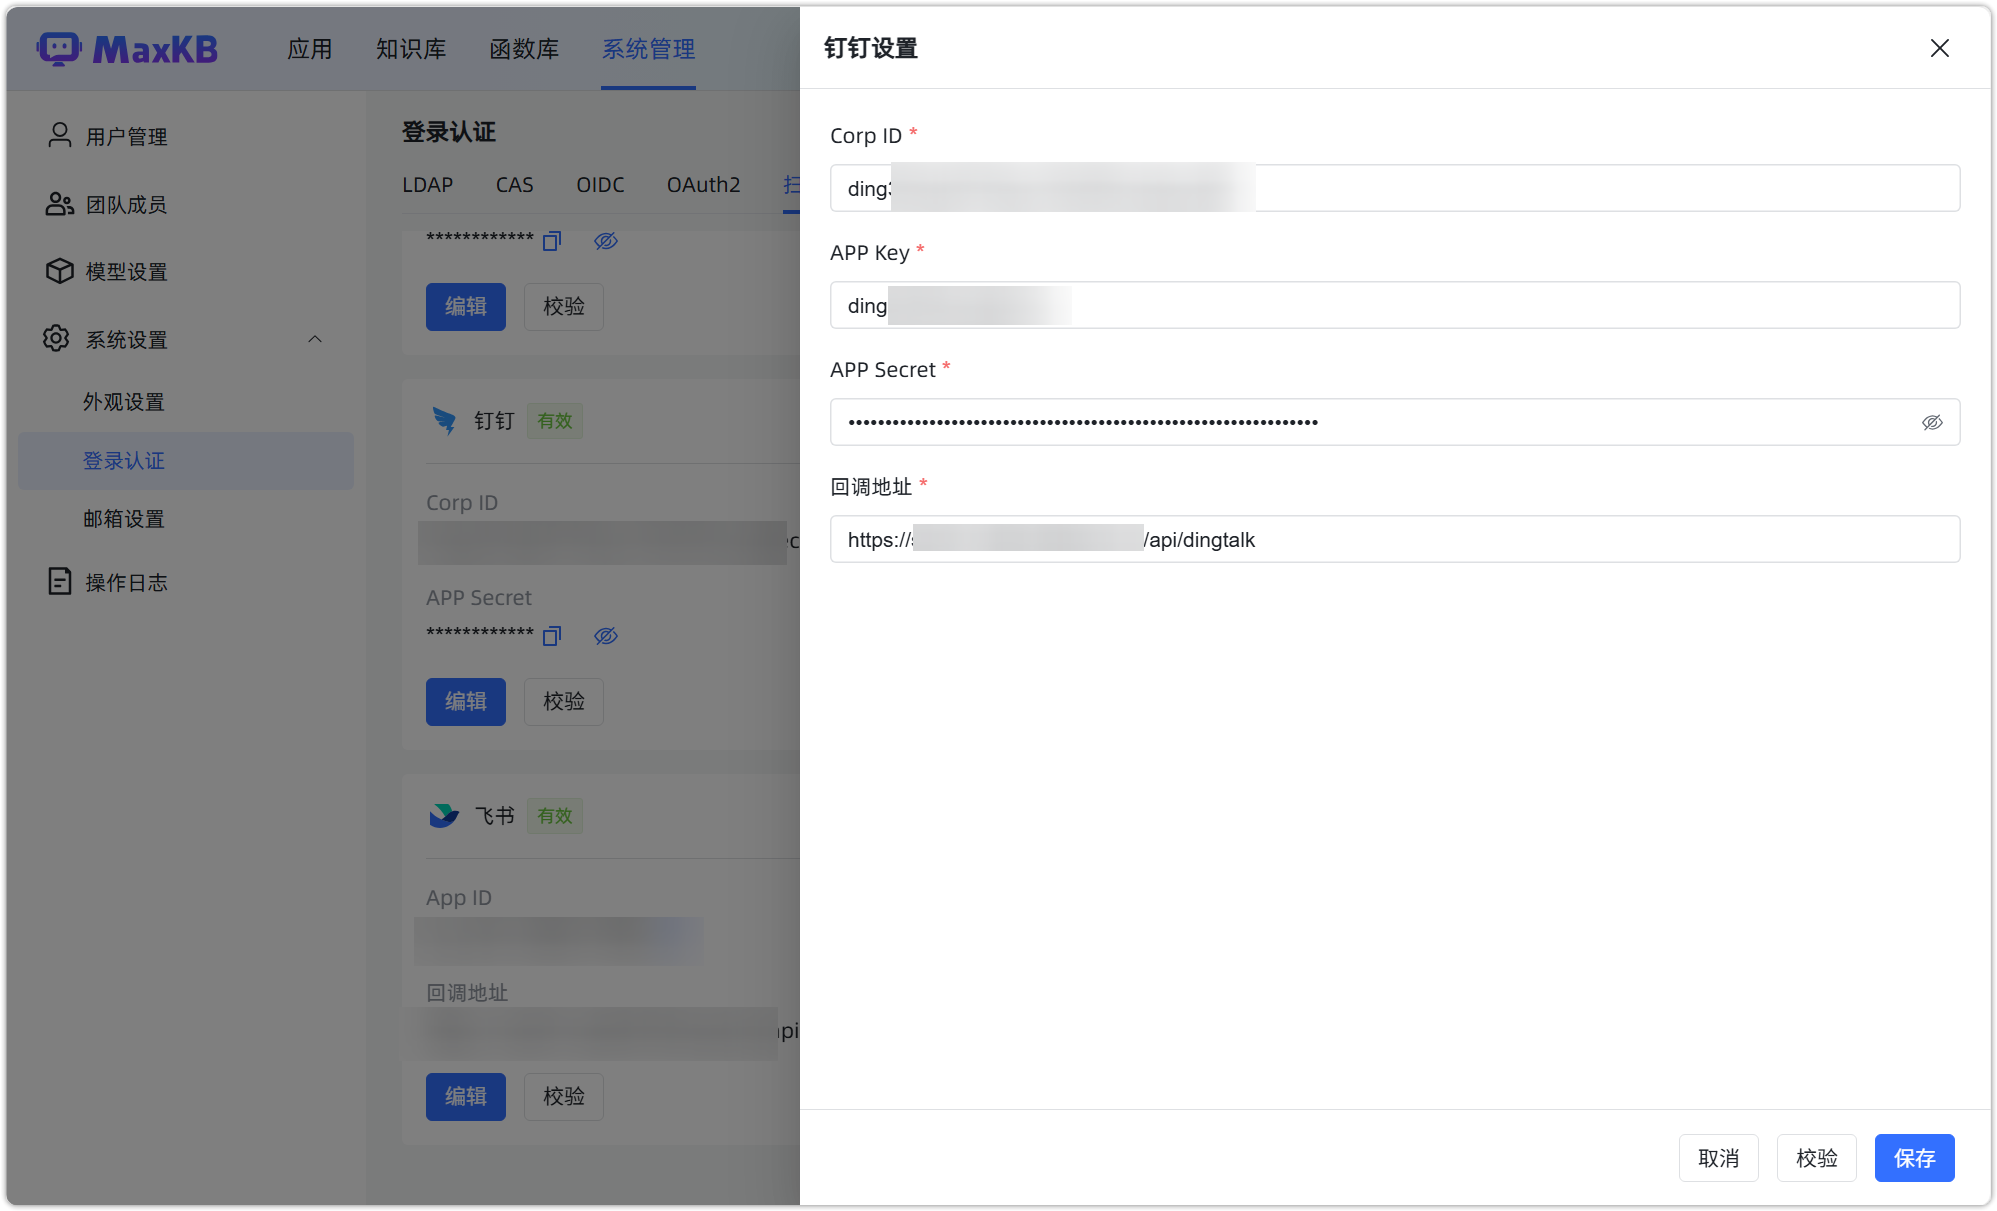Open 团队成员 from the sidebar
Viewport: 1997px width, 1211px height.
pos(126,204)
